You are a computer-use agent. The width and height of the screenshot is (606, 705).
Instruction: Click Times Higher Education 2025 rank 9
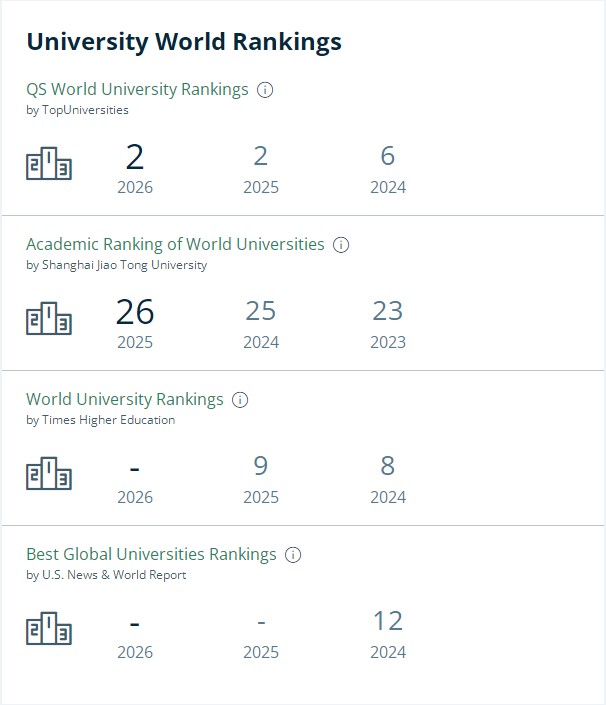[261, 466]
